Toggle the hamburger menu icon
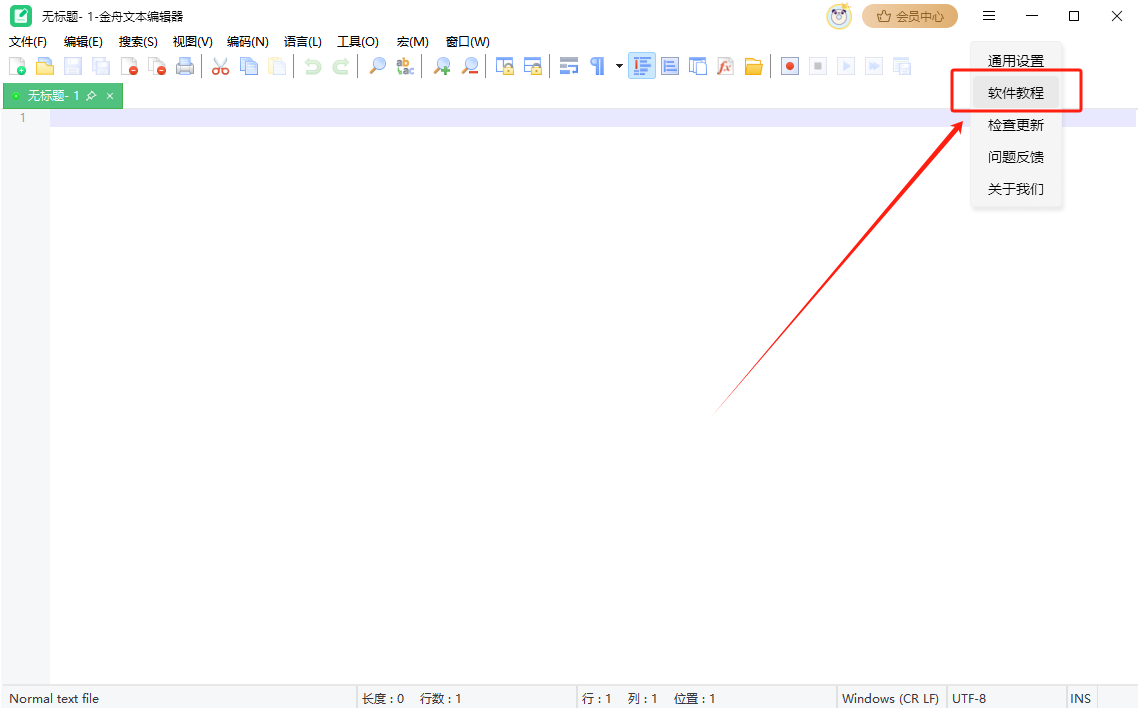The width and height of the screenshot is (1140, 710). (989, 16)
